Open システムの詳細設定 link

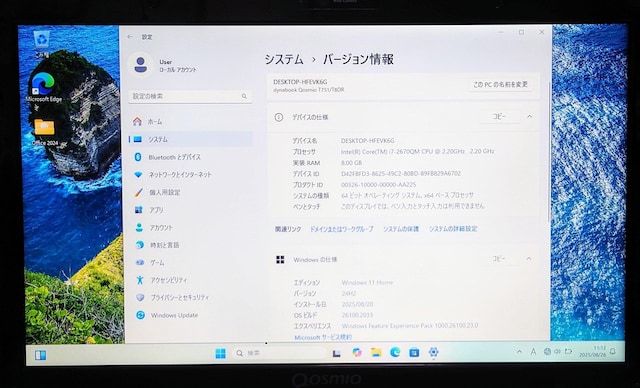pyautogui.click(x=453, y=229)
